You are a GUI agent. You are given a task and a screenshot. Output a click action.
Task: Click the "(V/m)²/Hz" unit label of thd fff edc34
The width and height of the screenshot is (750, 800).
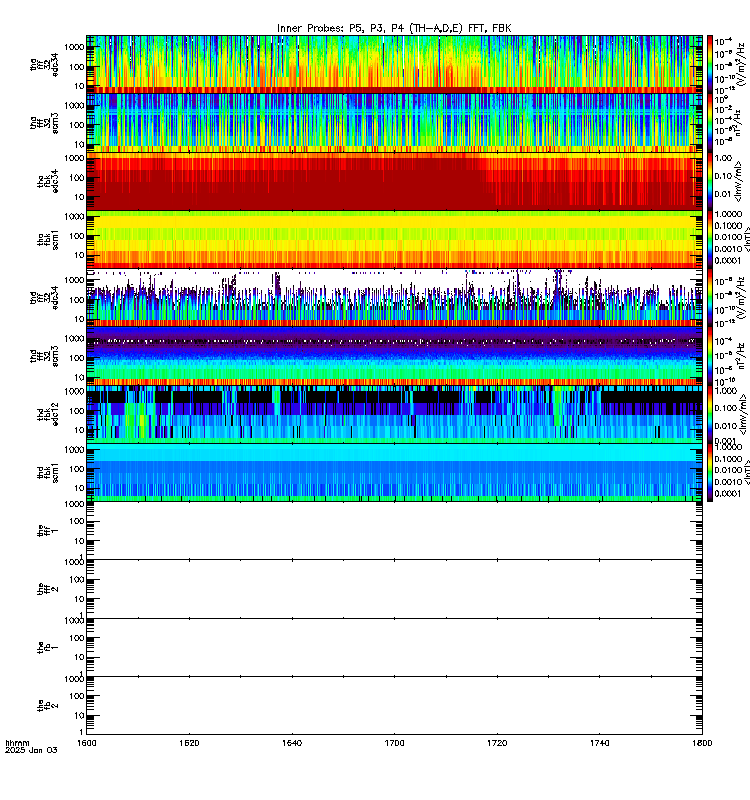click(x=741, y=297)
